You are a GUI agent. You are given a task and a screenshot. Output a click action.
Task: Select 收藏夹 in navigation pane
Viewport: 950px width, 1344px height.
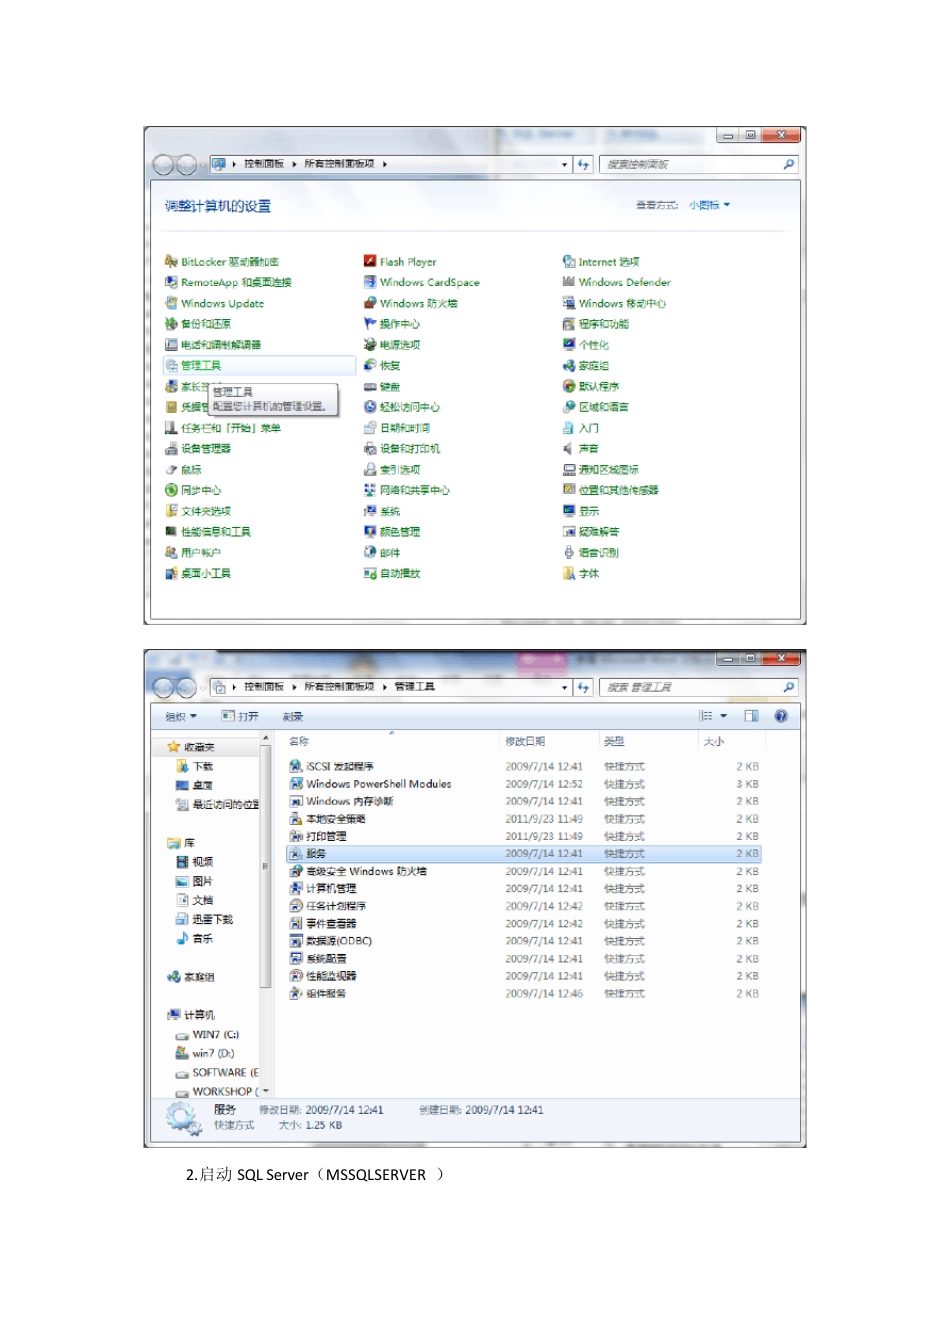[191, 747]
